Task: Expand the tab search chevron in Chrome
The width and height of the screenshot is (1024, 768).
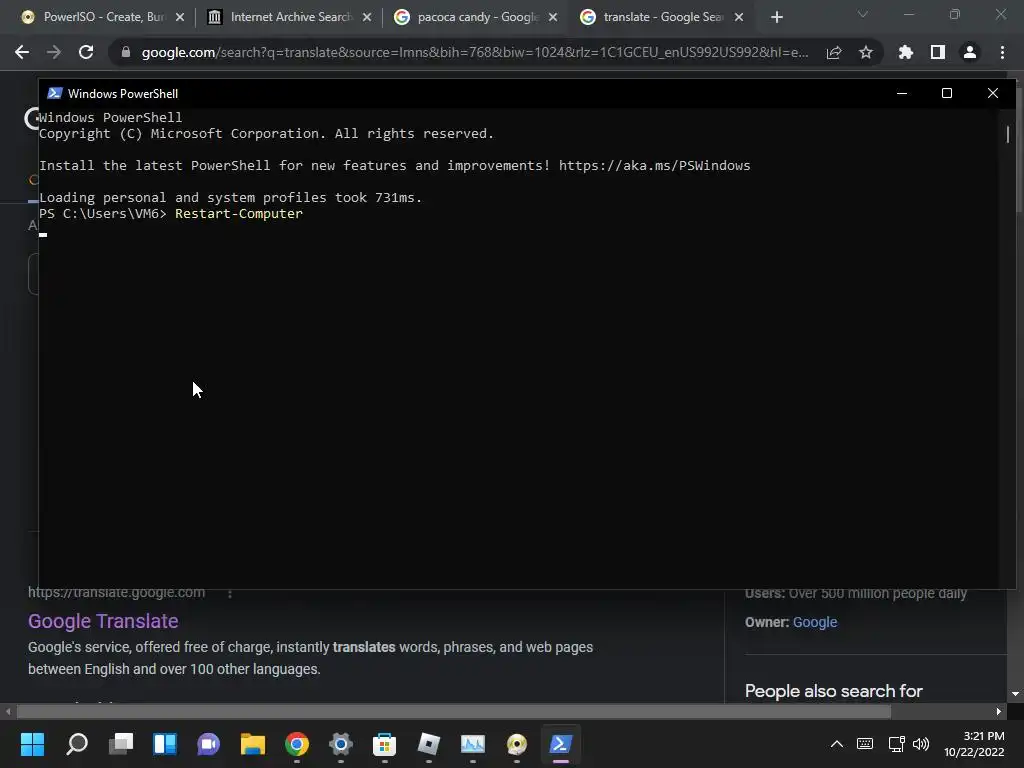Action: [863, 14]
